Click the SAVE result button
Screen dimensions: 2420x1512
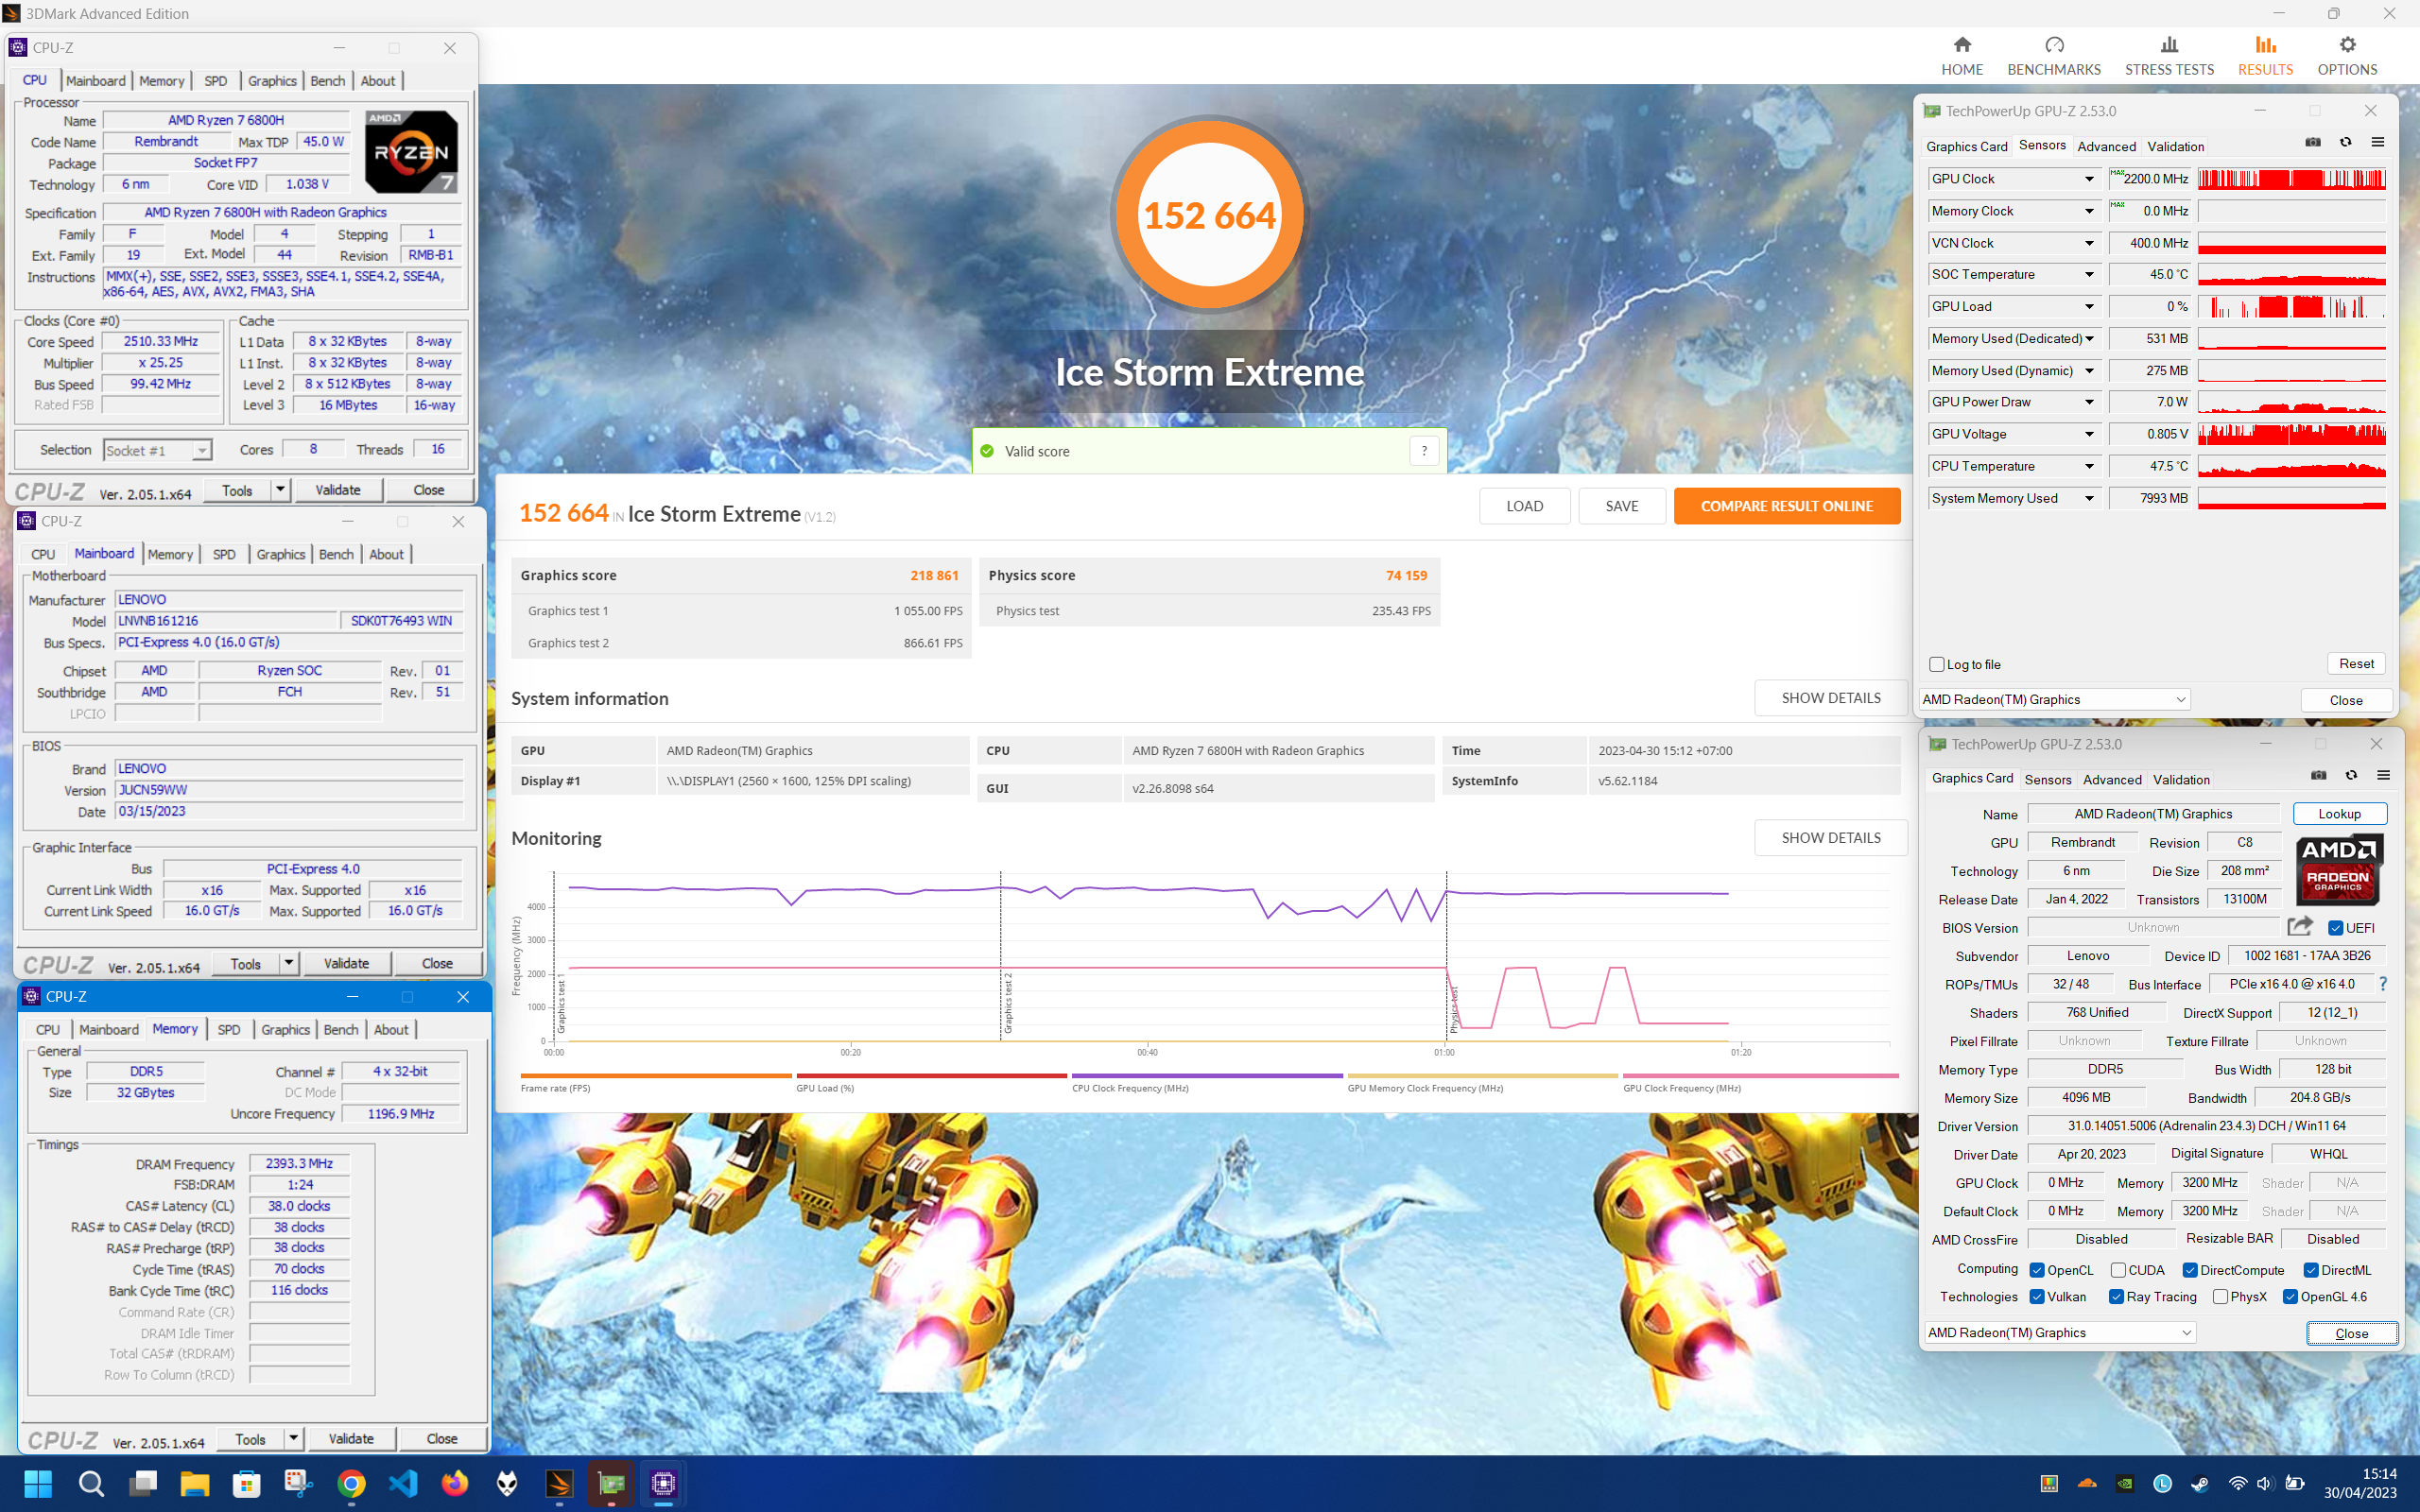tap(1621, 506)
